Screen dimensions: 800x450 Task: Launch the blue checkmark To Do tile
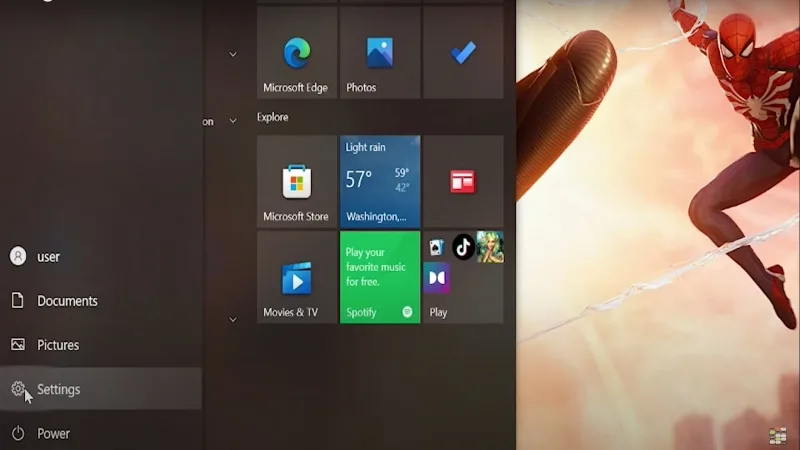pyautogui.click(x=463, y=53)
